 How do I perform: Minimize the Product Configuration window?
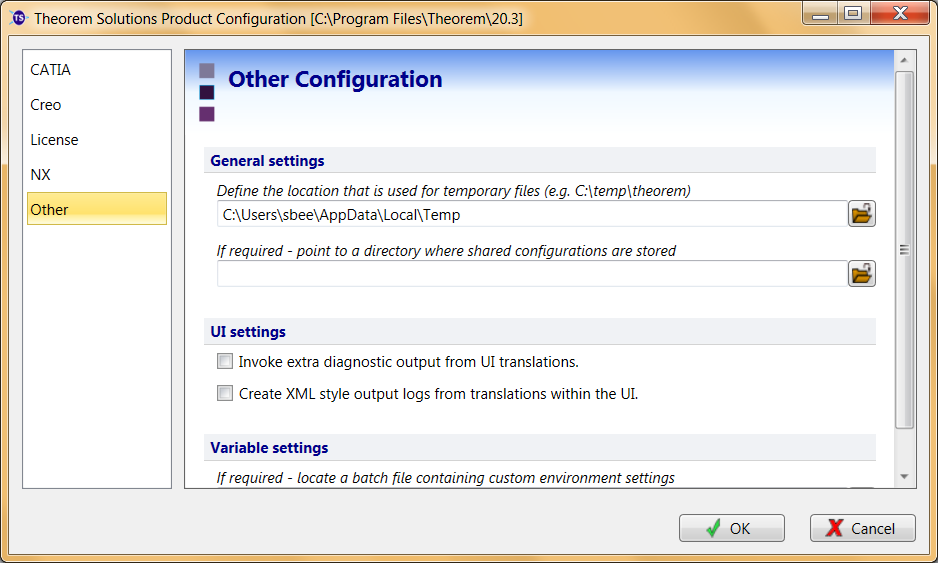coord(820,13)
